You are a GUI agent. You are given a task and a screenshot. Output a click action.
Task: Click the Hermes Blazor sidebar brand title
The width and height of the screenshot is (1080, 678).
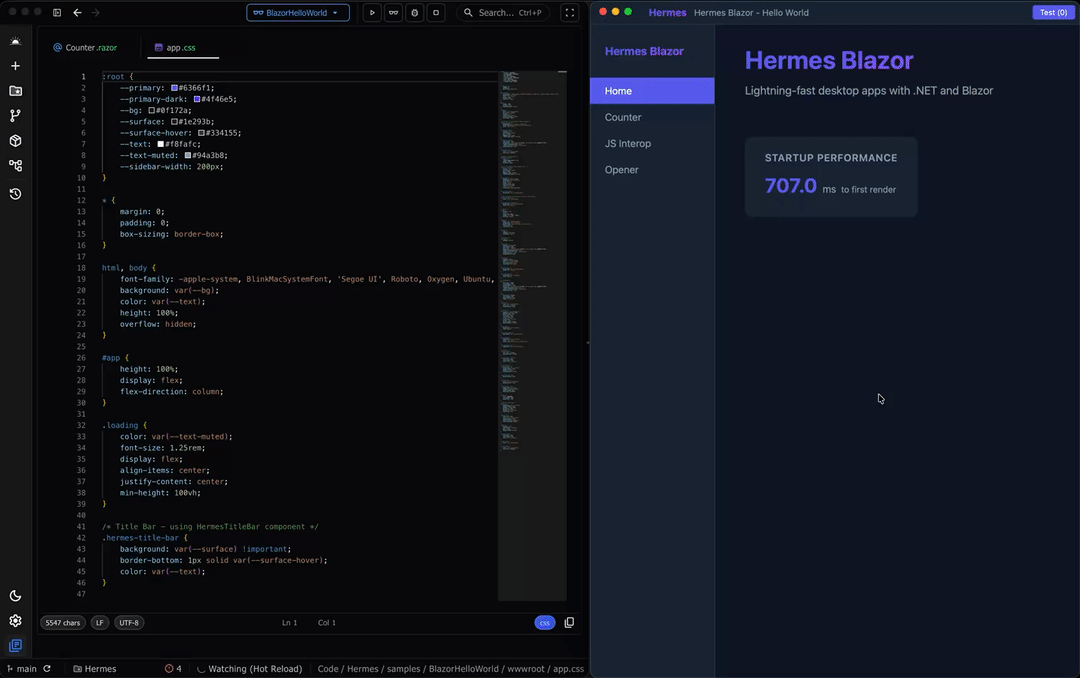tap(644, 51)
